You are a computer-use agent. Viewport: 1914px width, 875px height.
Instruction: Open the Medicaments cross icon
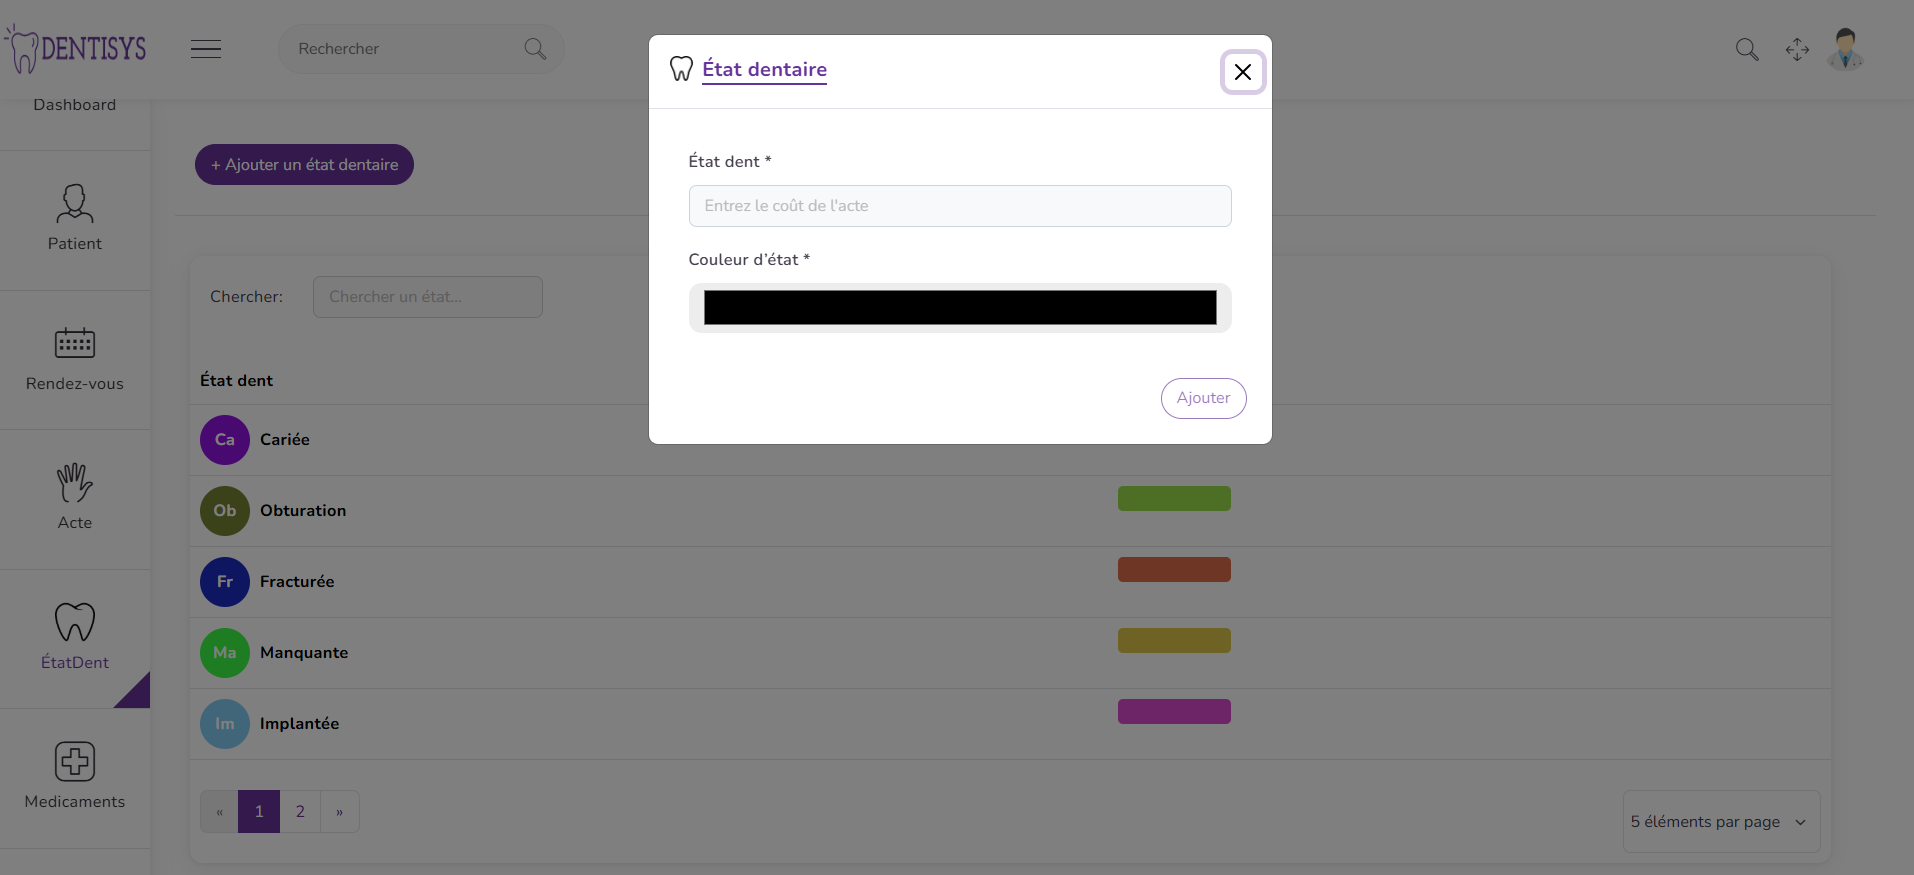click(x=75, y=762)
